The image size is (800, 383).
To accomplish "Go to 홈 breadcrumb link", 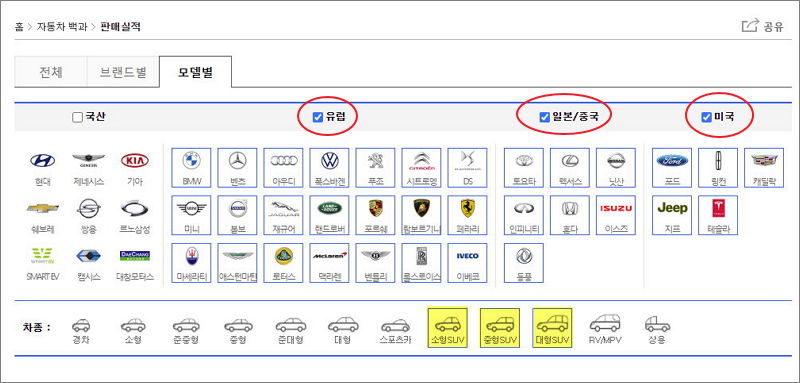I will (19, 27).
